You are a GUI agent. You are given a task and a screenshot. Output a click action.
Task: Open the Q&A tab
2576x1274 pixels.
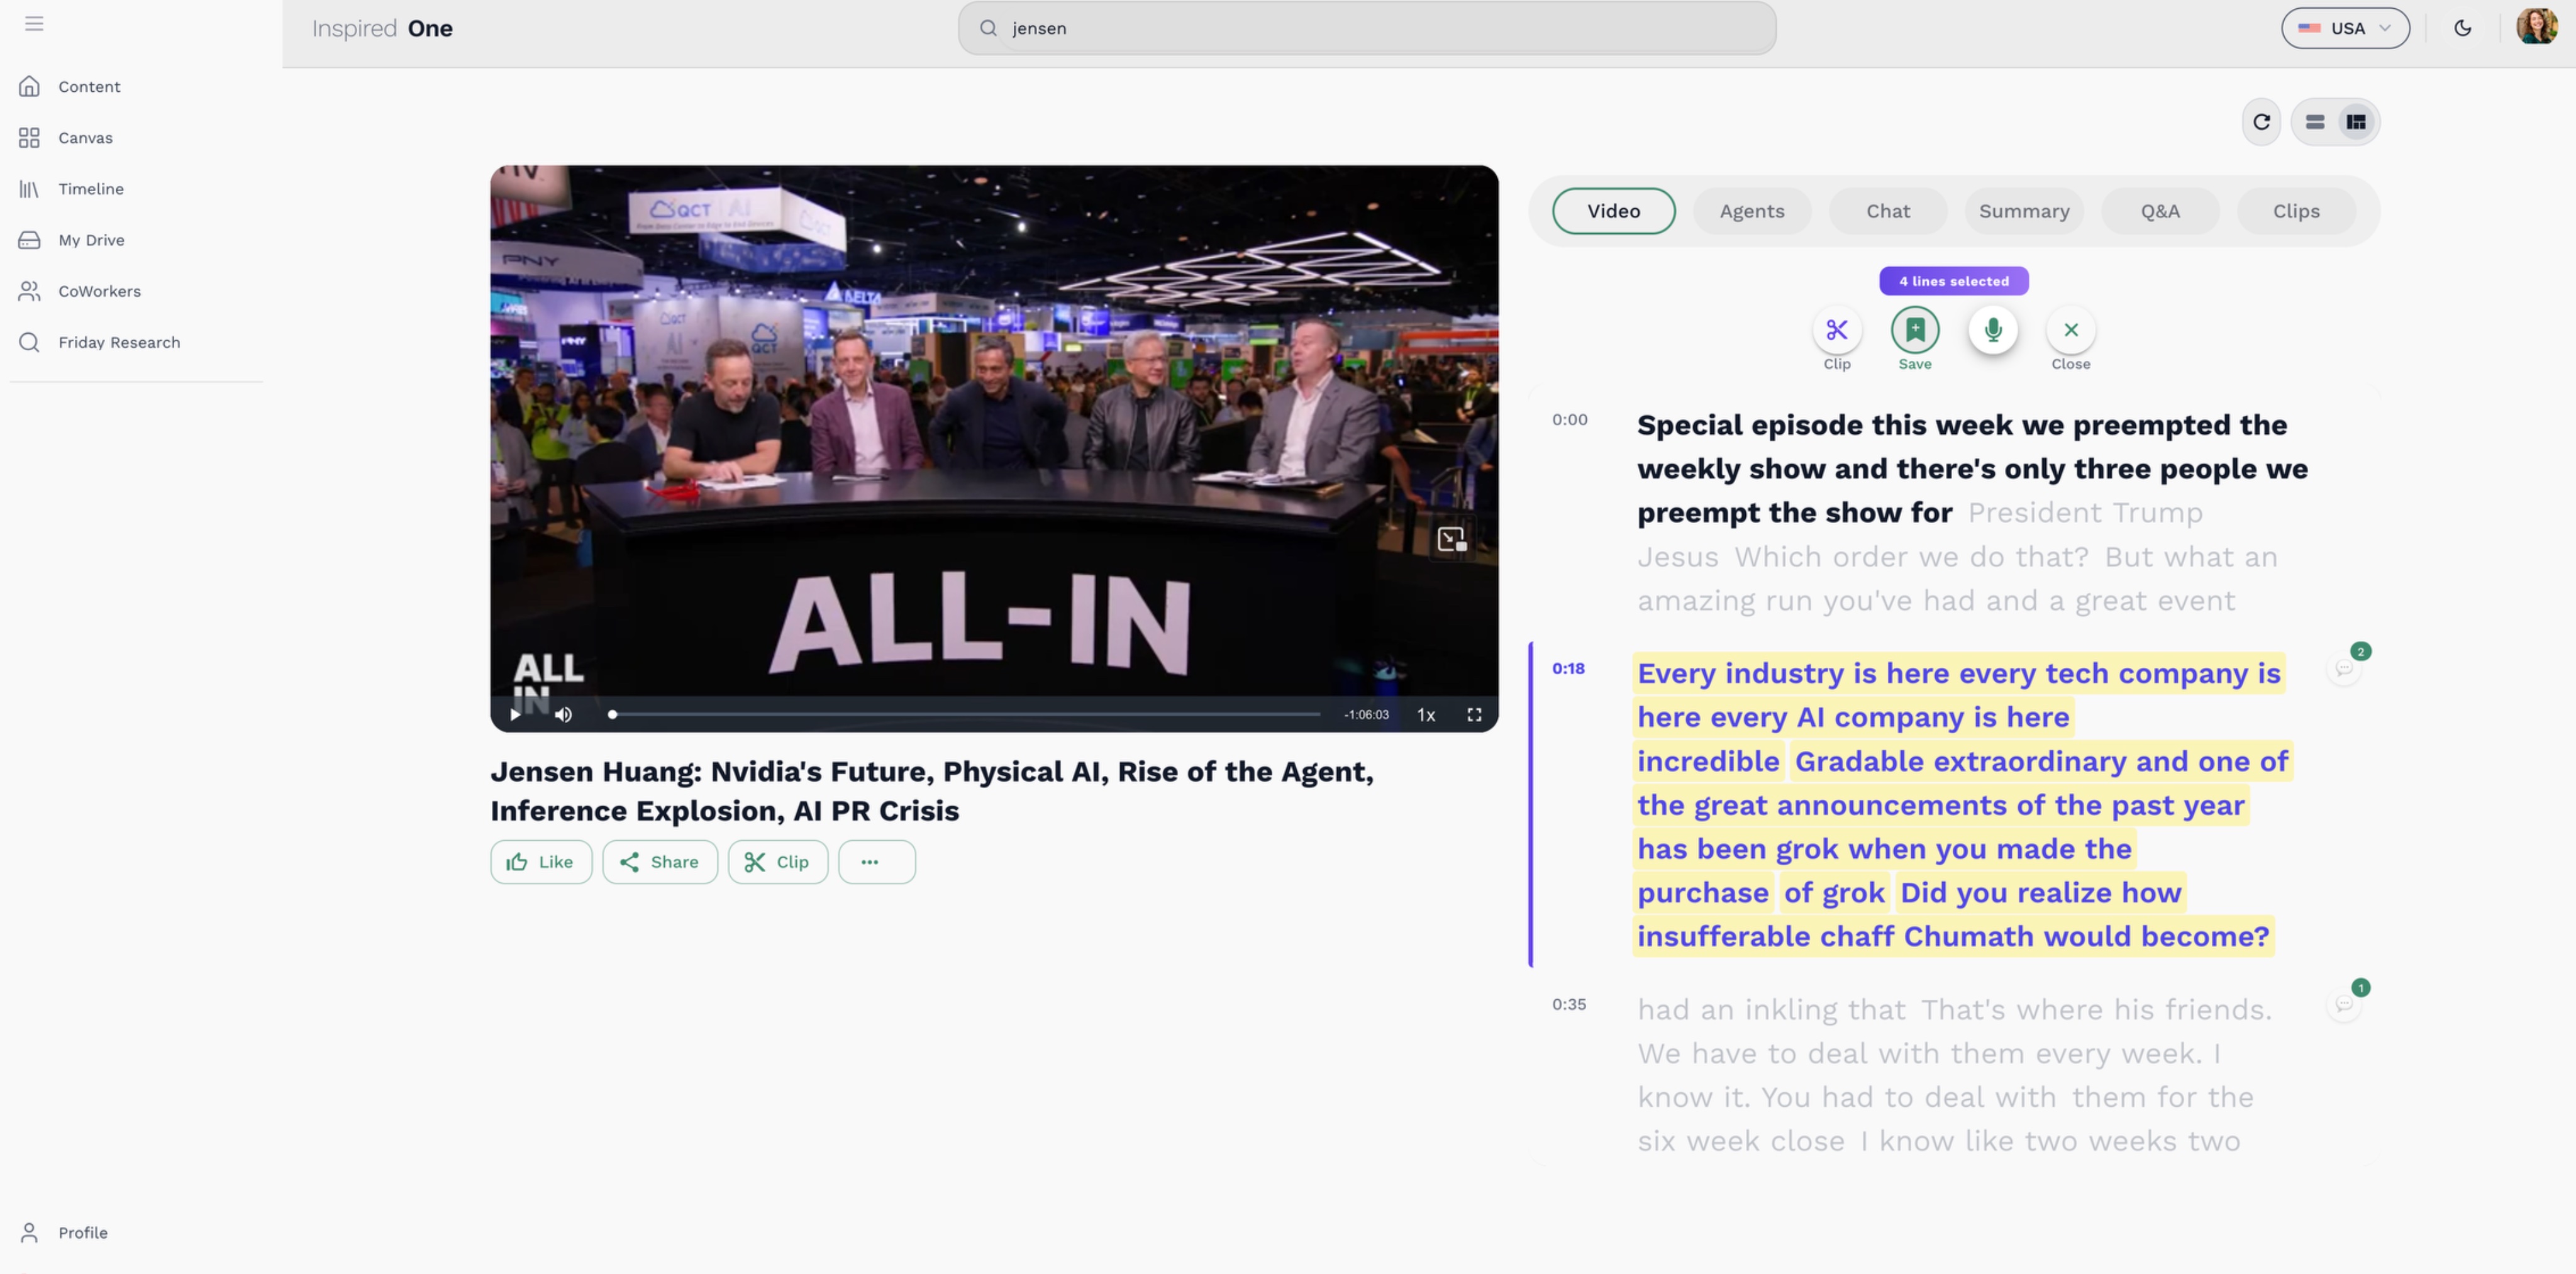(x=2160, y=211)
